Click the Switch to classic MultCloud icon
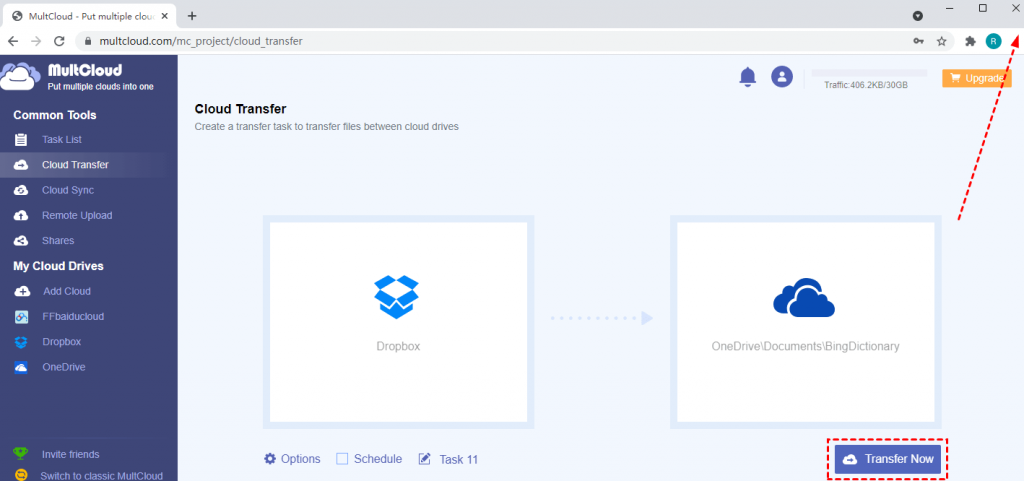The height and width of the screenshot is (481, 1024). [x=21, y=475]
